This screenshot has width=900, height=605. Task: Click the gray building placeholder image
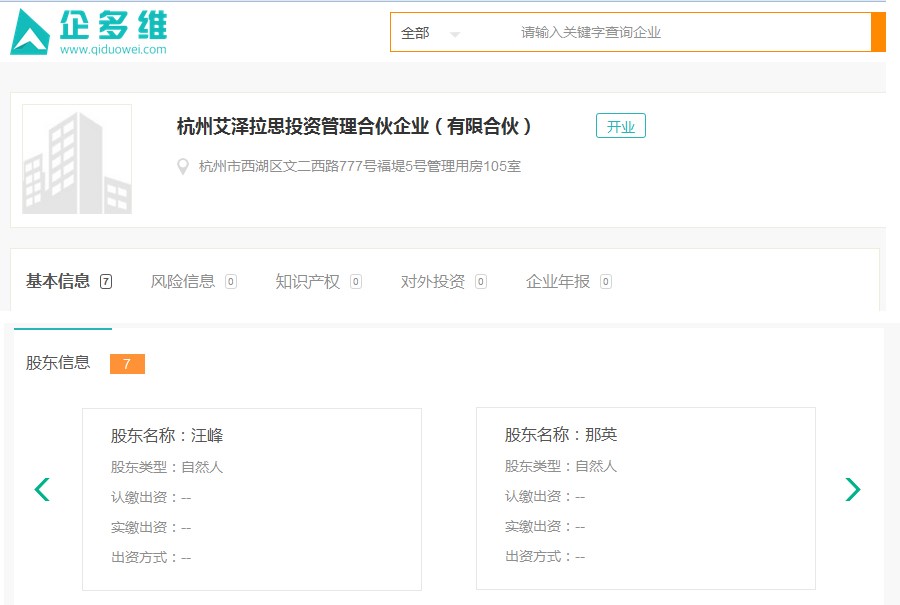78,158
